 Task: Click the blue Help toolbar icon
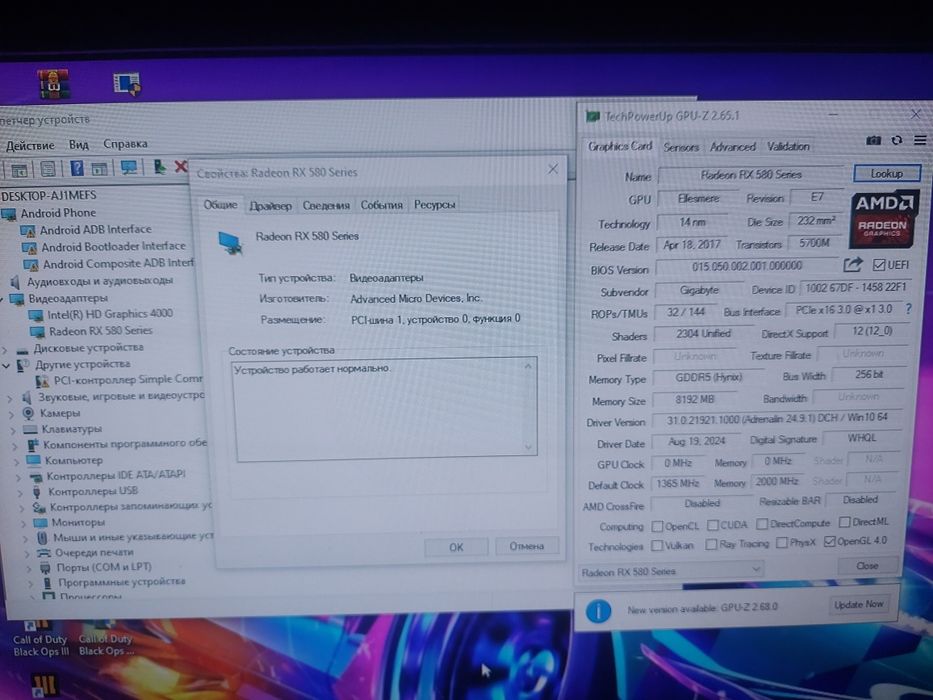pos(77,168)
